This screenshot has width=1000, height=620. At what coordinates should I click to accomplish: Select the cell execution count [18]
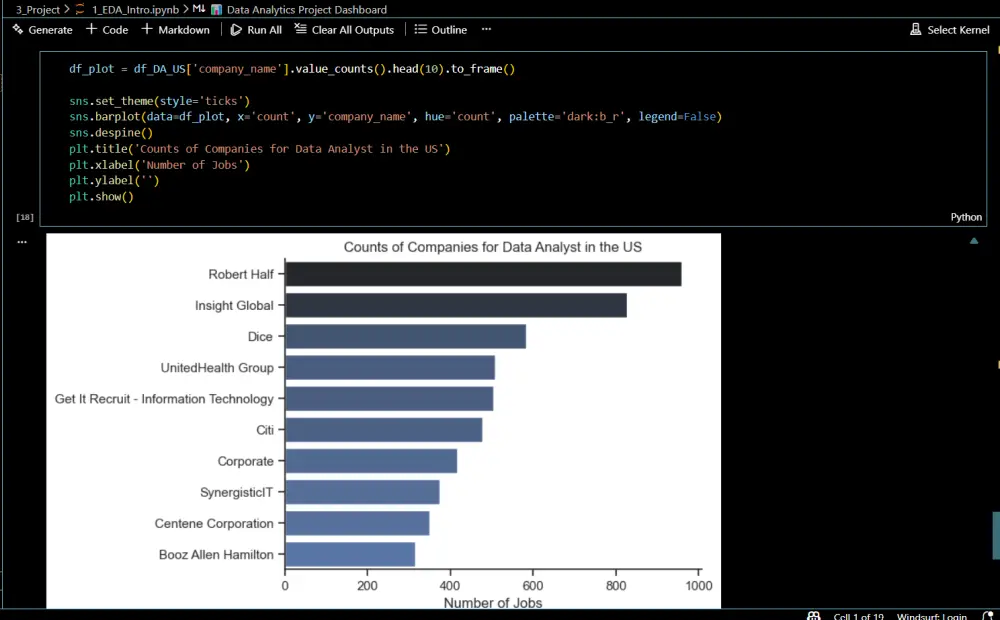24,216
